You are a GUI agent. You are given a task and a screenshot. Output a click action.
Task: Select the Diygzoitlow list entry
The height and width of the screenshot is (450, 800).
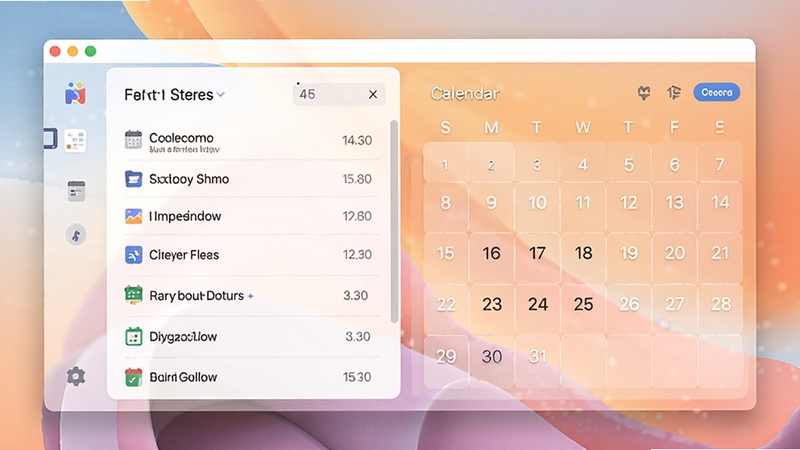[252, 337]
